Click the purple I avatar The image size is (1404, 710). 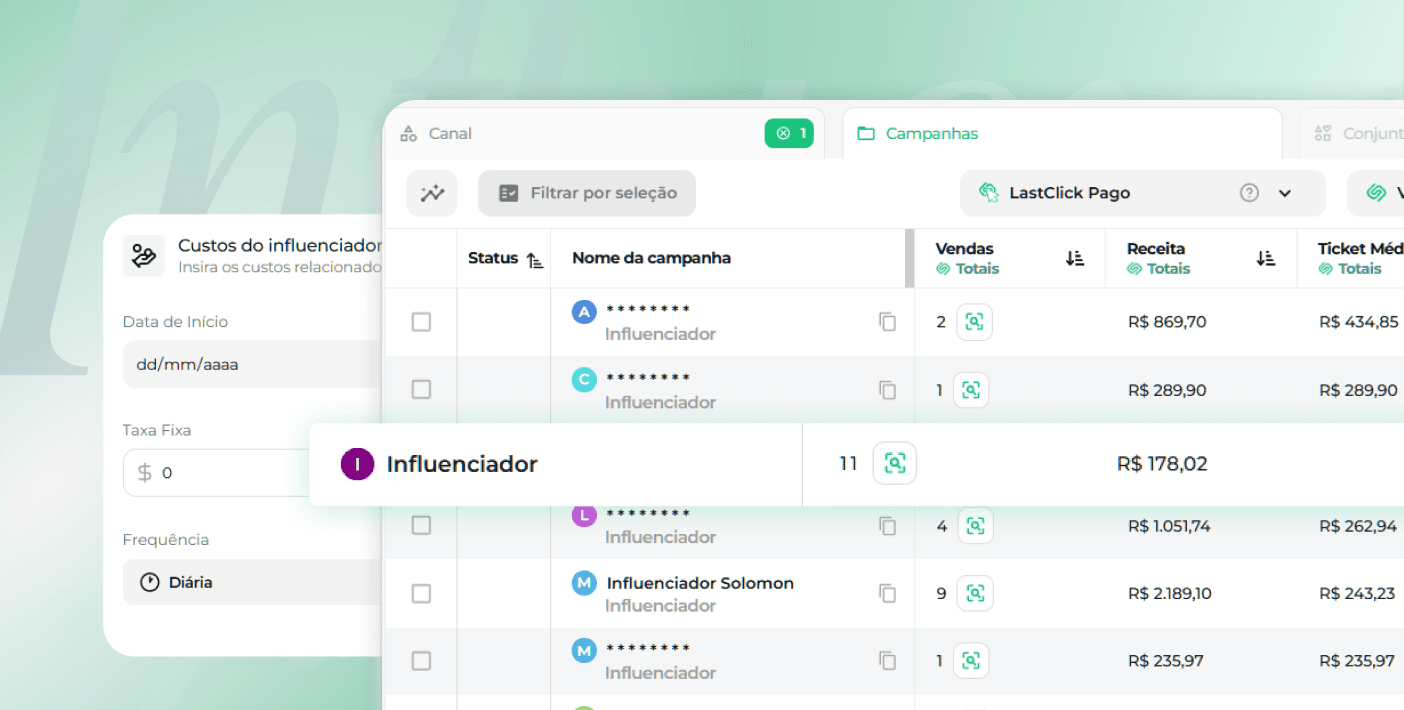pyautogui.click(x=357, y=464)
